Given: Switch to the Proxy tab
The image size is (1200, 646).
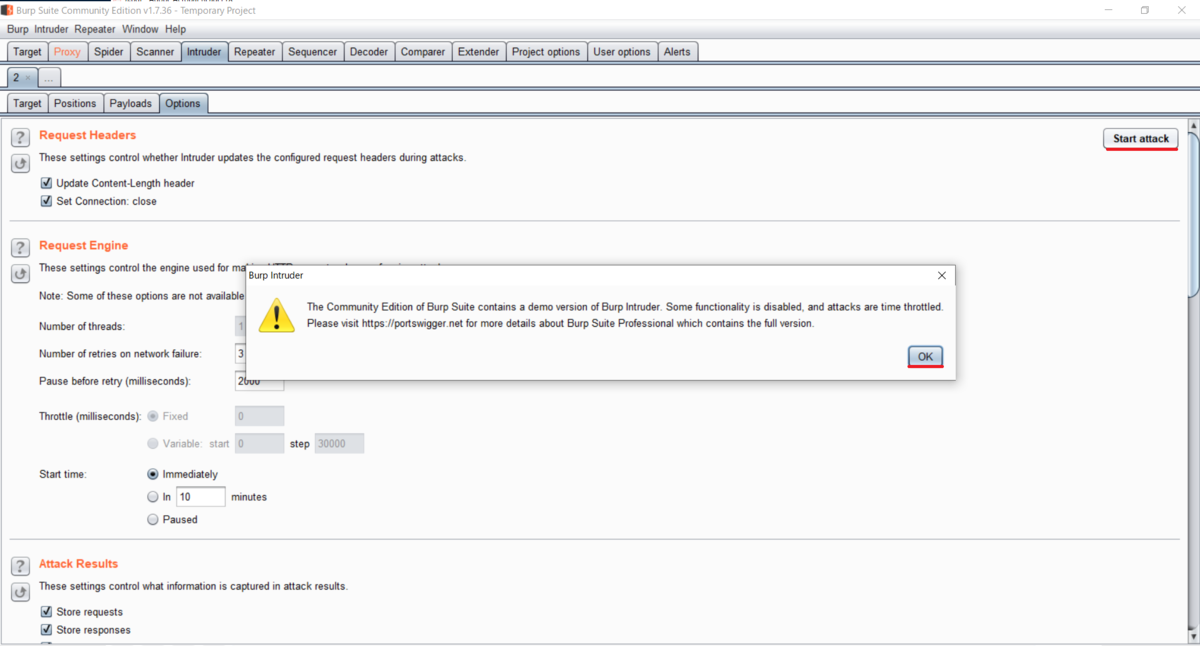Looking at the screenshot, I should tap(67, 52).
